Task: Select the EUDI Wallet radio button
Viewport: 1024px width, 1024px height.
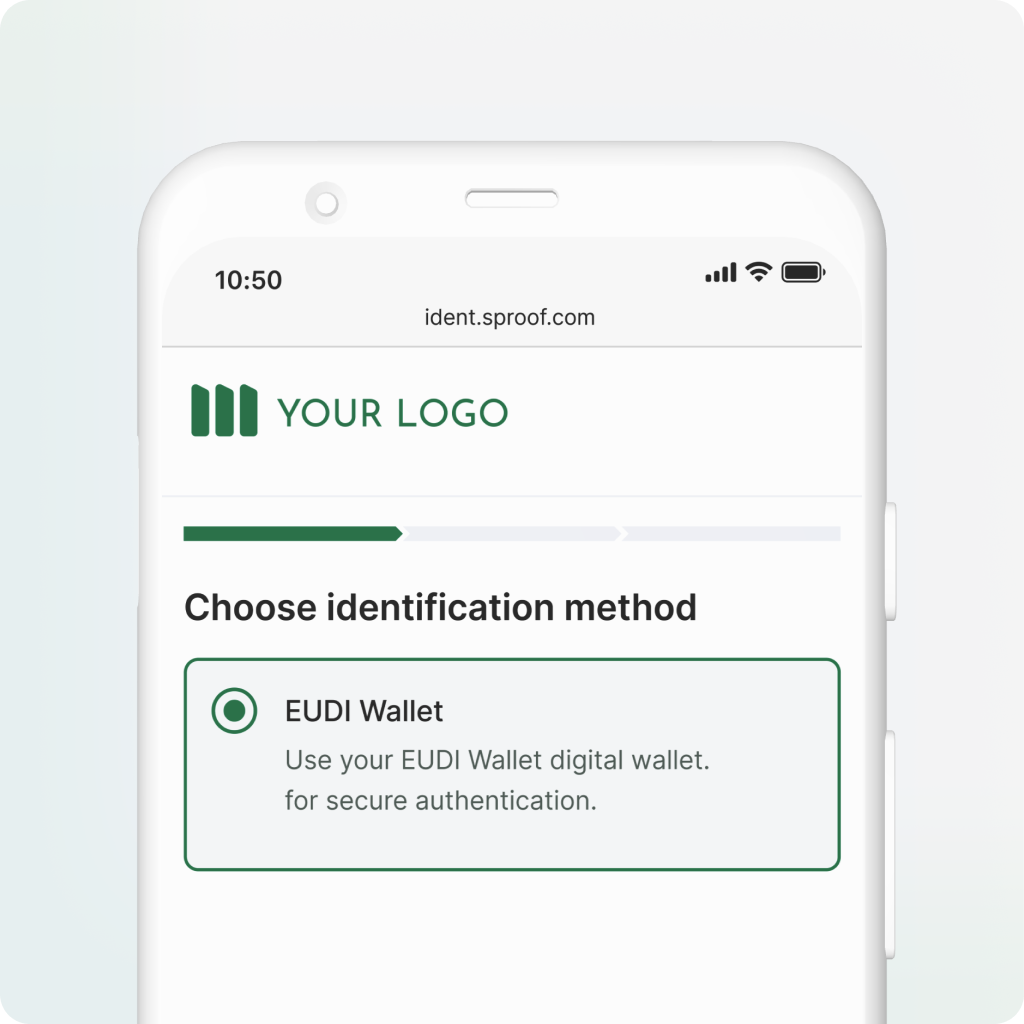Action: (234, 710)
